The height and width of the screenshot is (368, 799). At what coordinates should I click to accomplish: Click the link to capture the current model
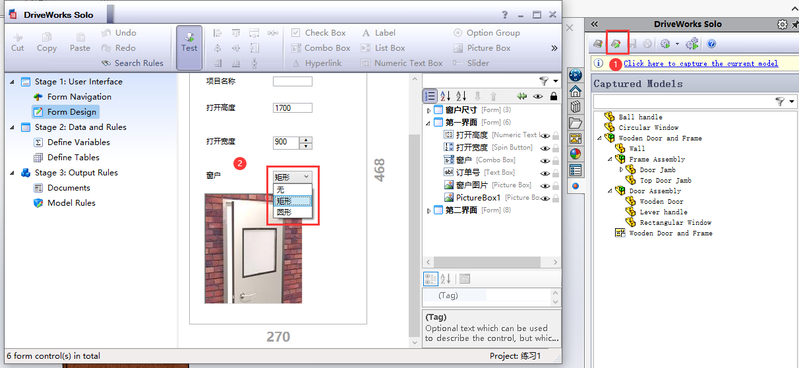tap(701, 64)
